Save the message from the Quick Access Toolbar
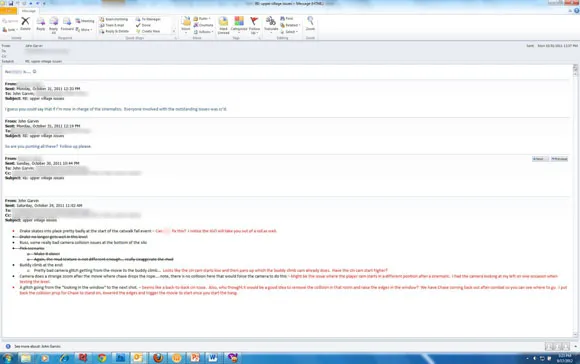Image resolution: width=580 pixels, height=364 pixels. (x=11, y=3)
